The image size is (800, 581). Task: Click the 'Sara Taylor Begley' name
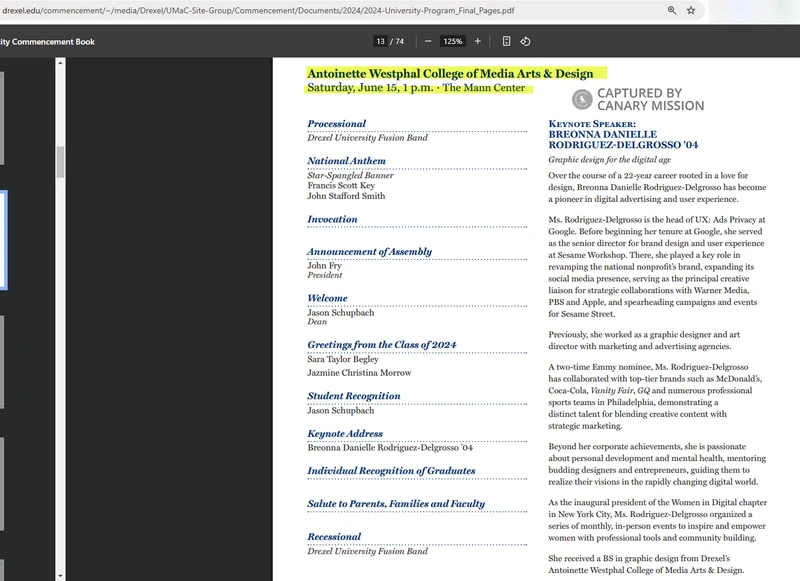[343, 359]
